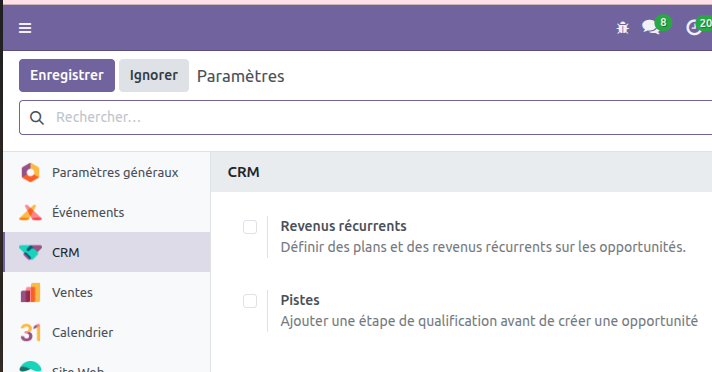This screenshot has width=712, height=372.
Task: Click the 'Définir des plans et des revenus' description
Action: pos(483,247)
